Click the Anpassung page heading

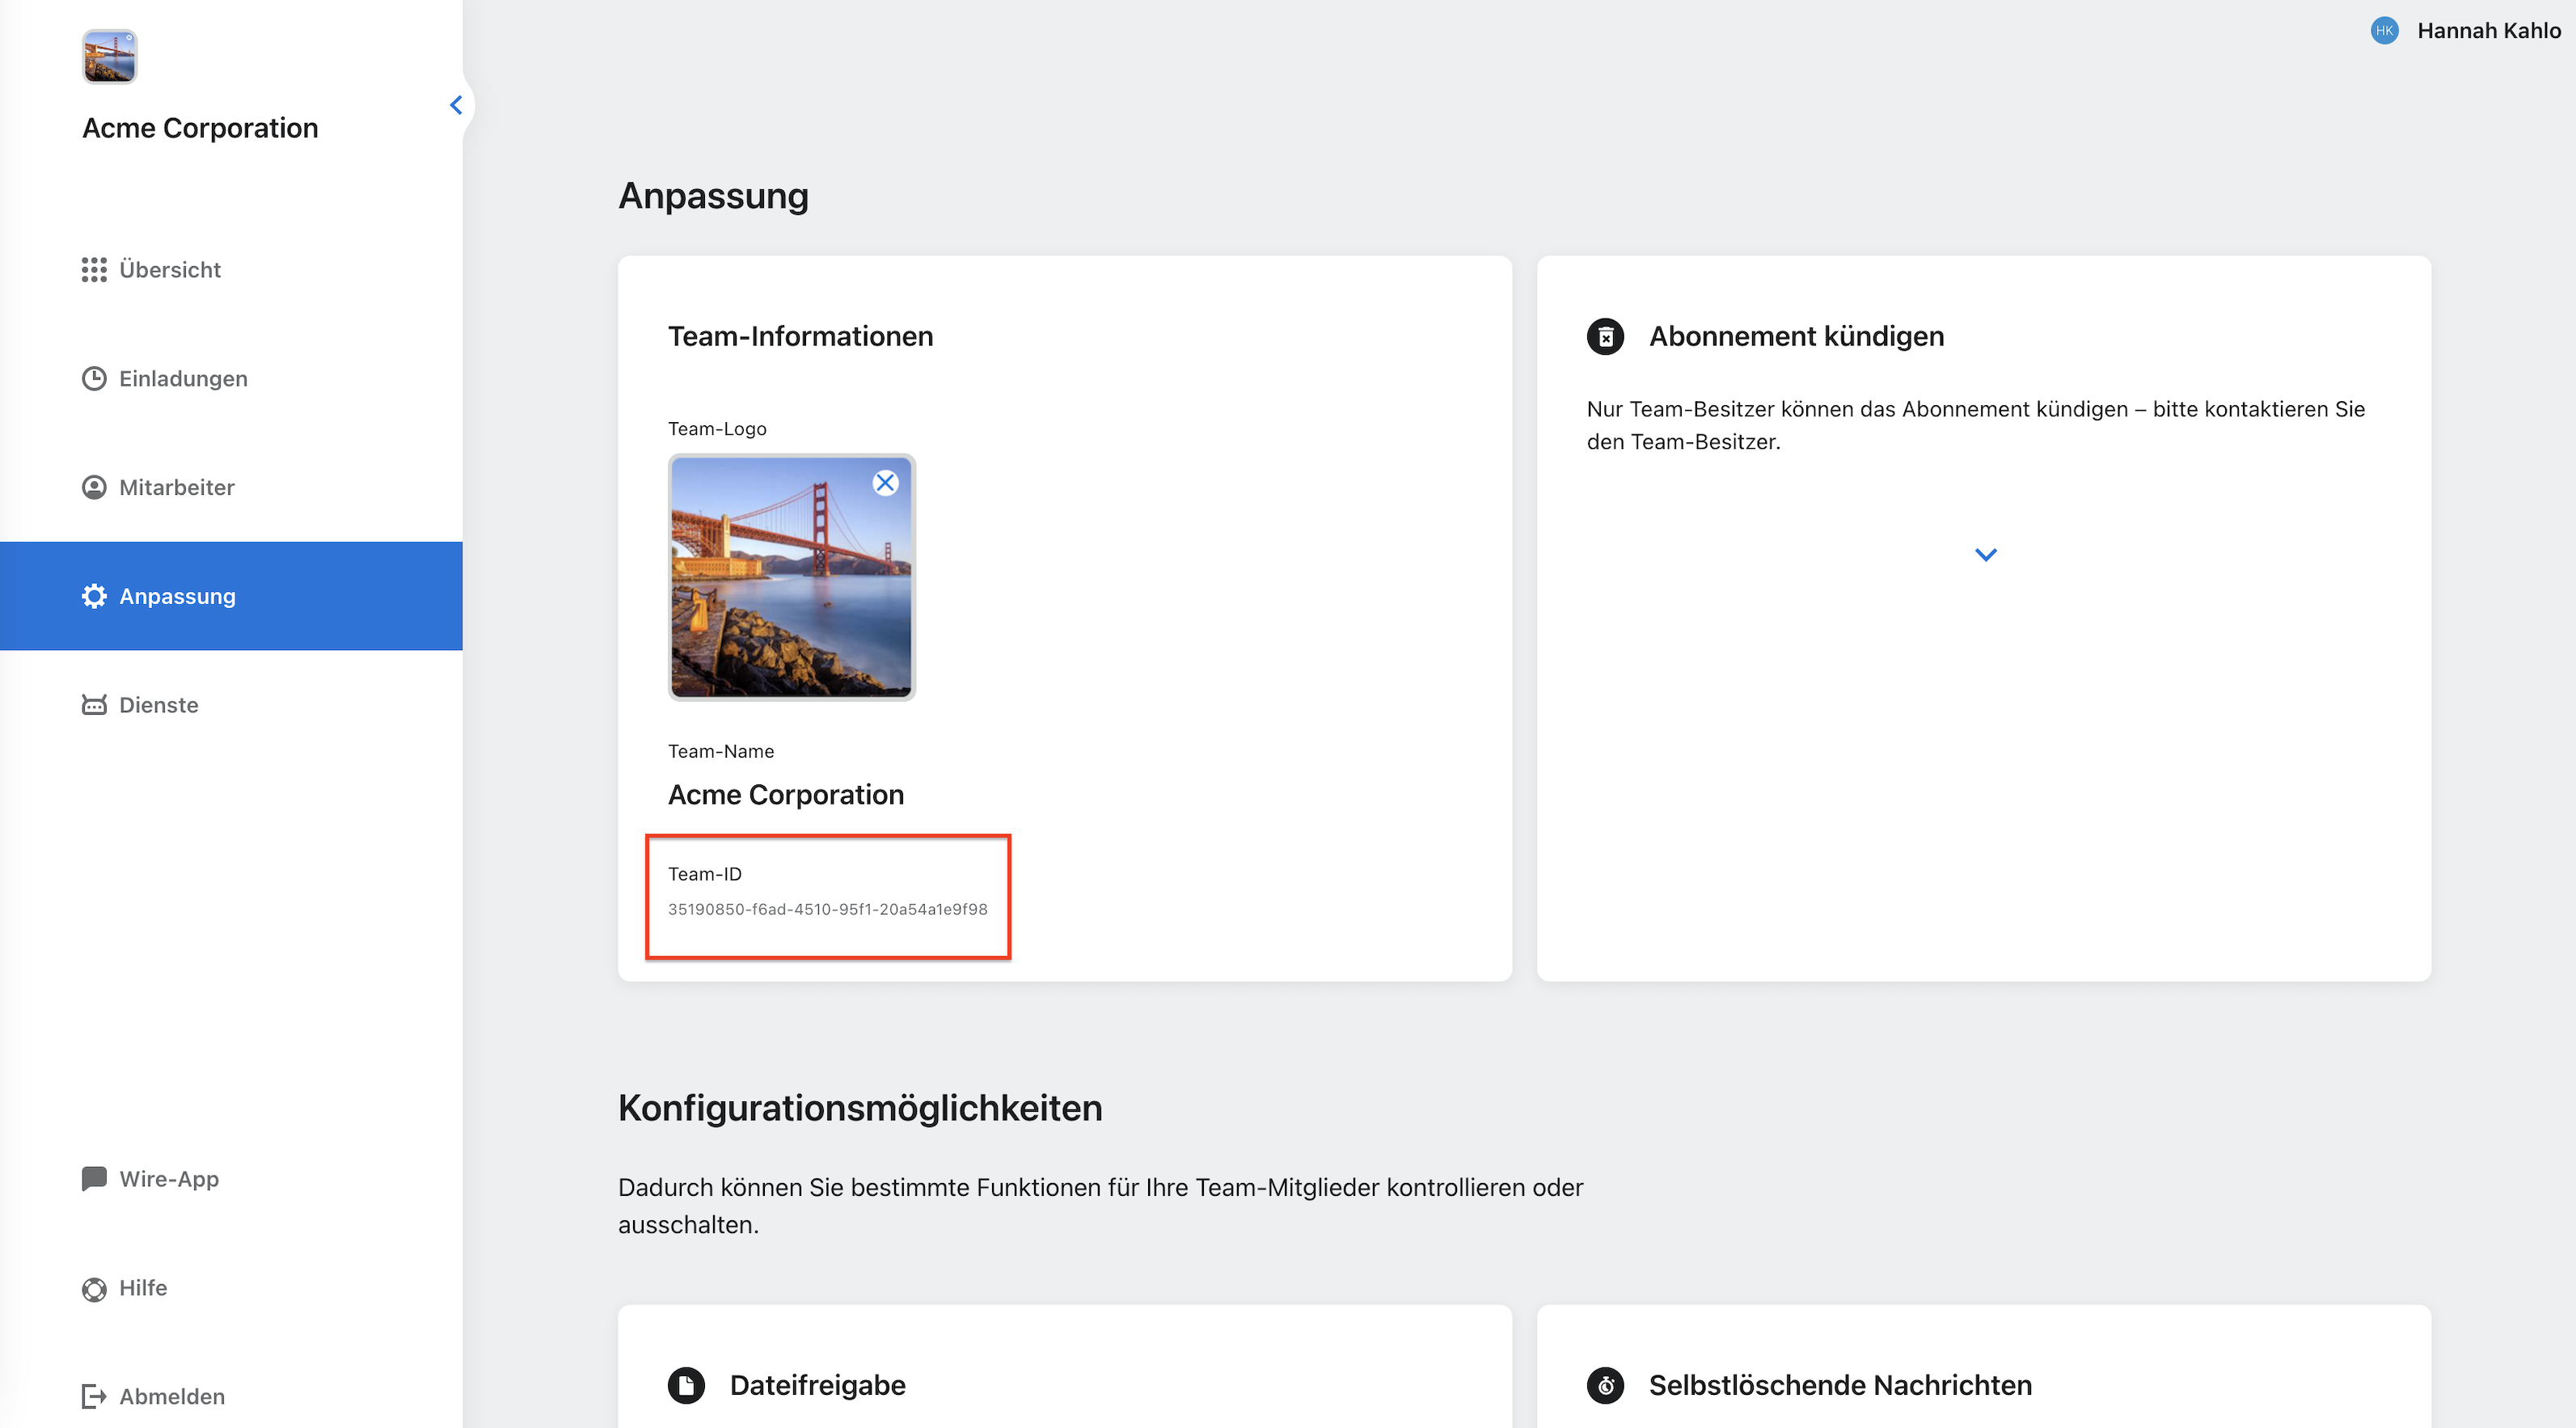click(x=714, y=196)
